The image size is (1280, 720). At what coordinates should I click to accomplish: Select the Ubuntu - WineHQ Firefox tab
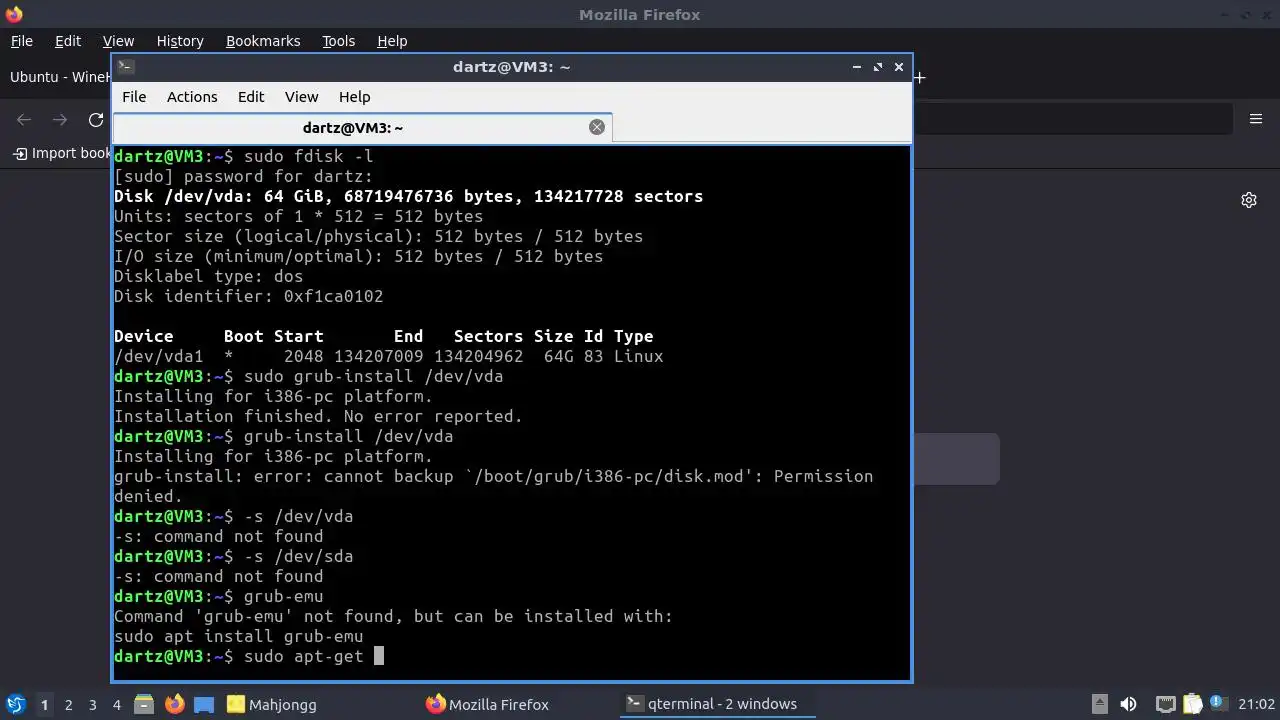[x=58, y=77]
